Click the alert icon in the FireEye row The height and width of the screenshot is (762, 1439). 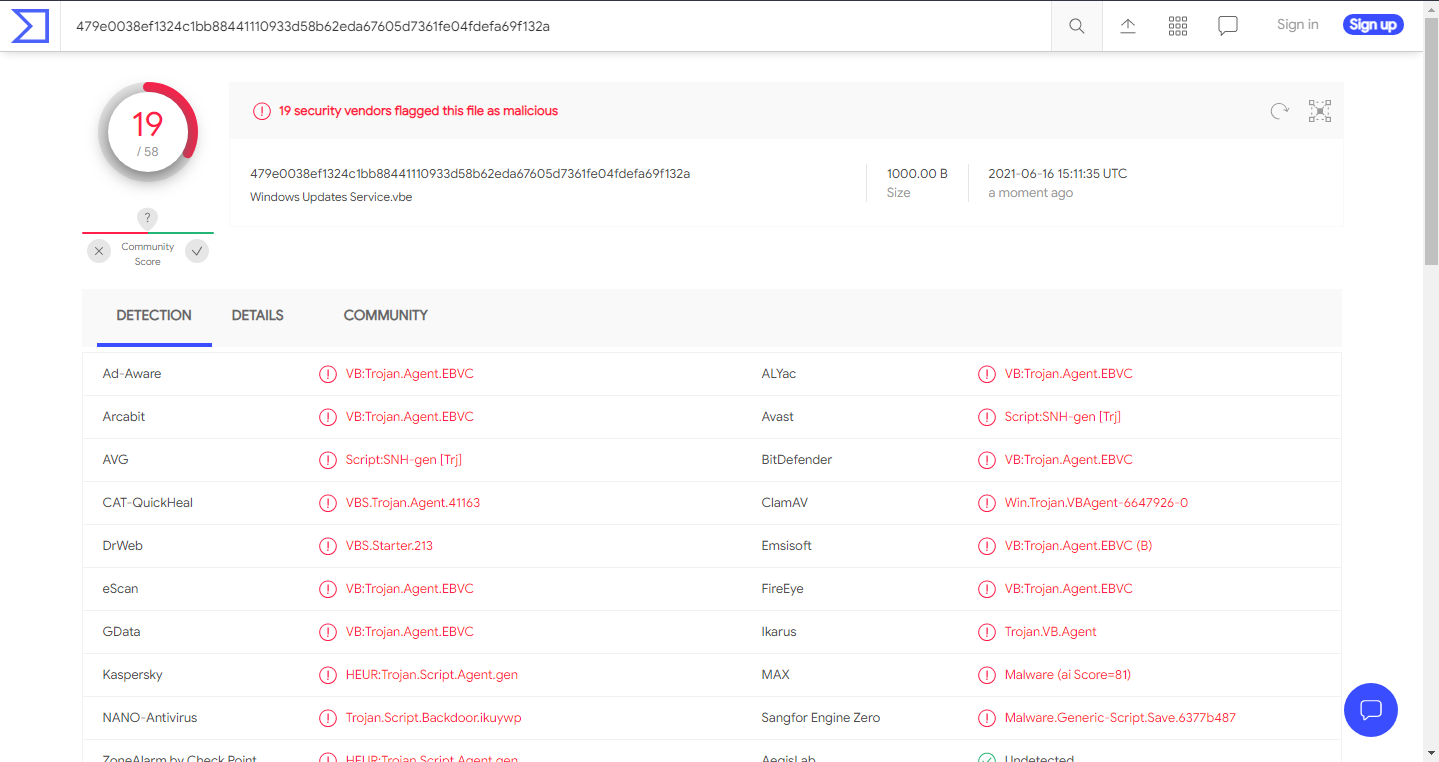coord(987,589)
